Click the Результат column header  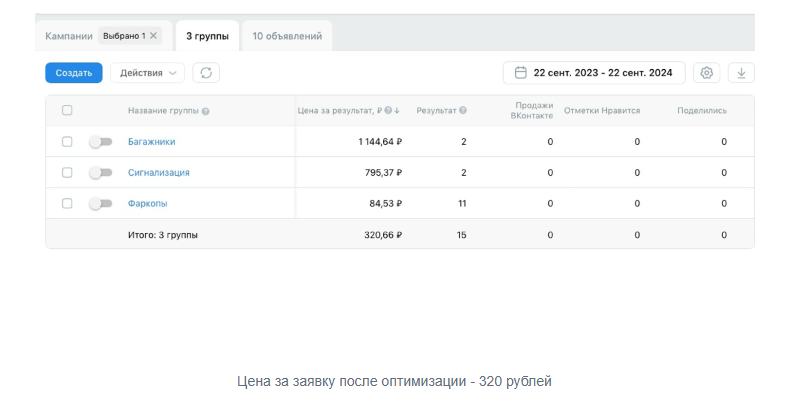pos(436,110)
